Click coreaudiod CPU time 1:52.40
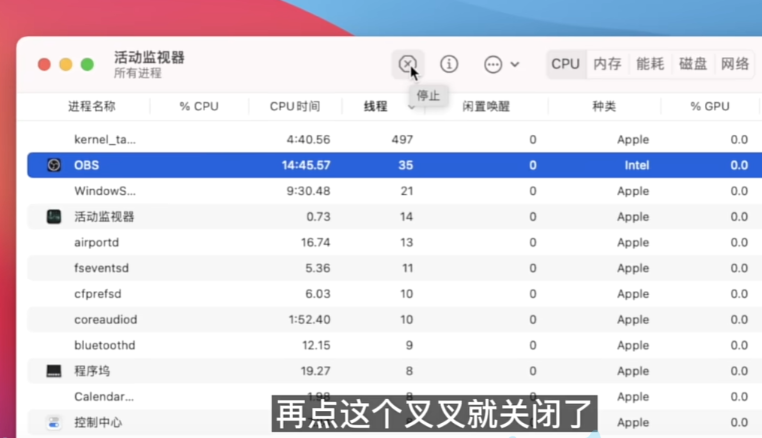The width and height of the screenshot is (762, 438). pyautogui.click(x=310, y=320)
